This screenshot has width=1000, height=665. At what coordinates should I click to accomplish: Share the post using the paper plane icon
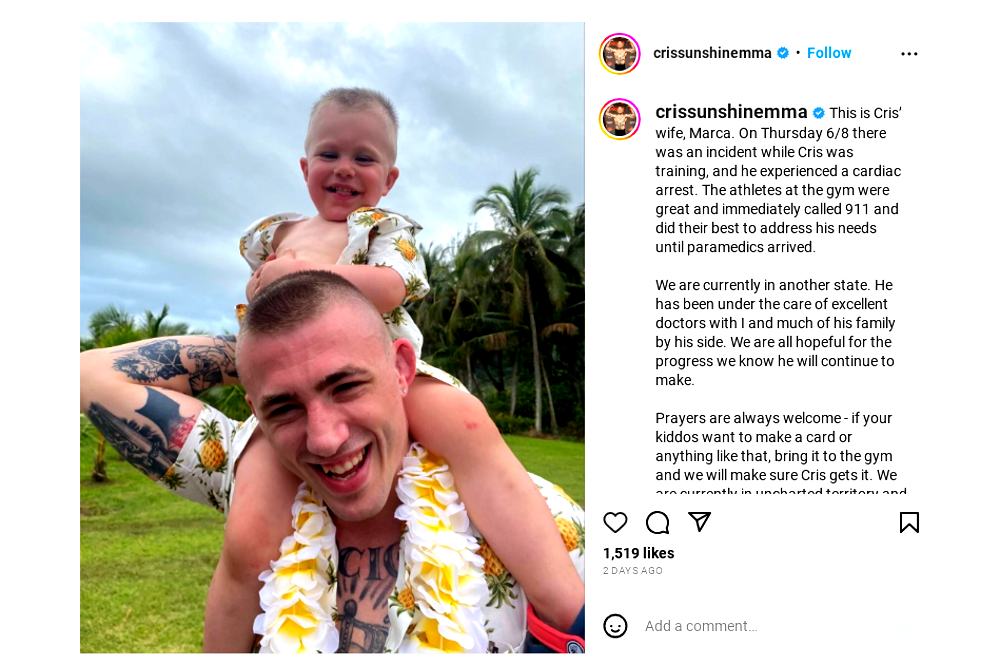coord(700,522)
